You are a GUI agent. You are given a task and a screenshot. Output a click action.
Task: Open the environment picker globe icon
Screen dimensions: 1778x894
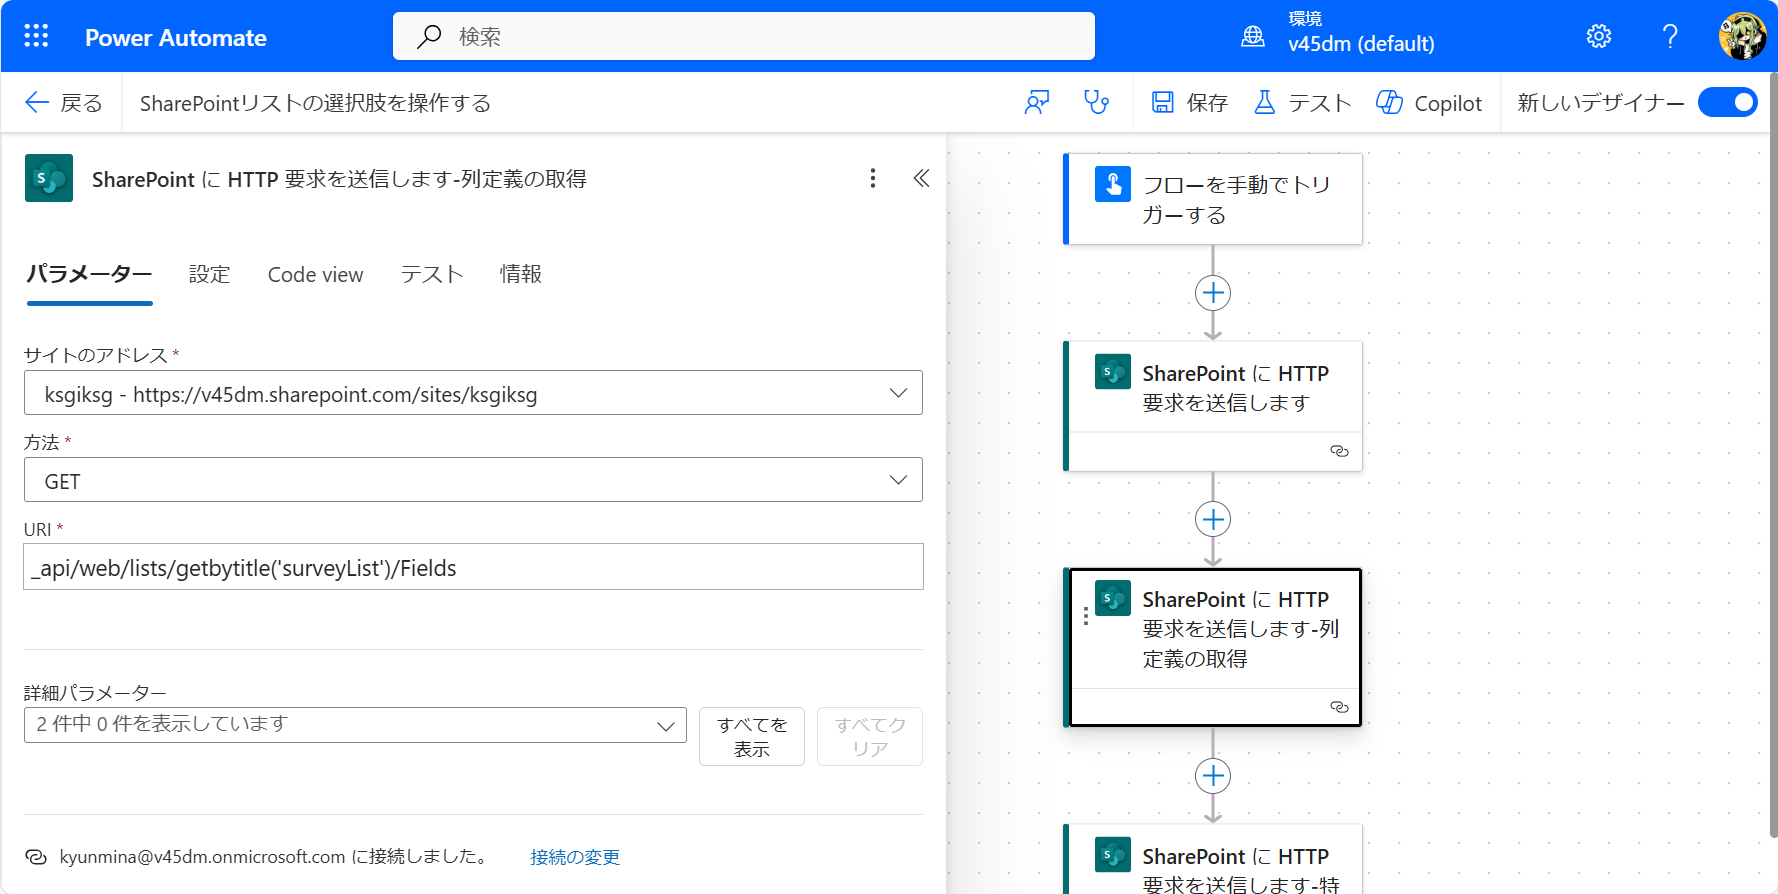tap(1253, 37)
